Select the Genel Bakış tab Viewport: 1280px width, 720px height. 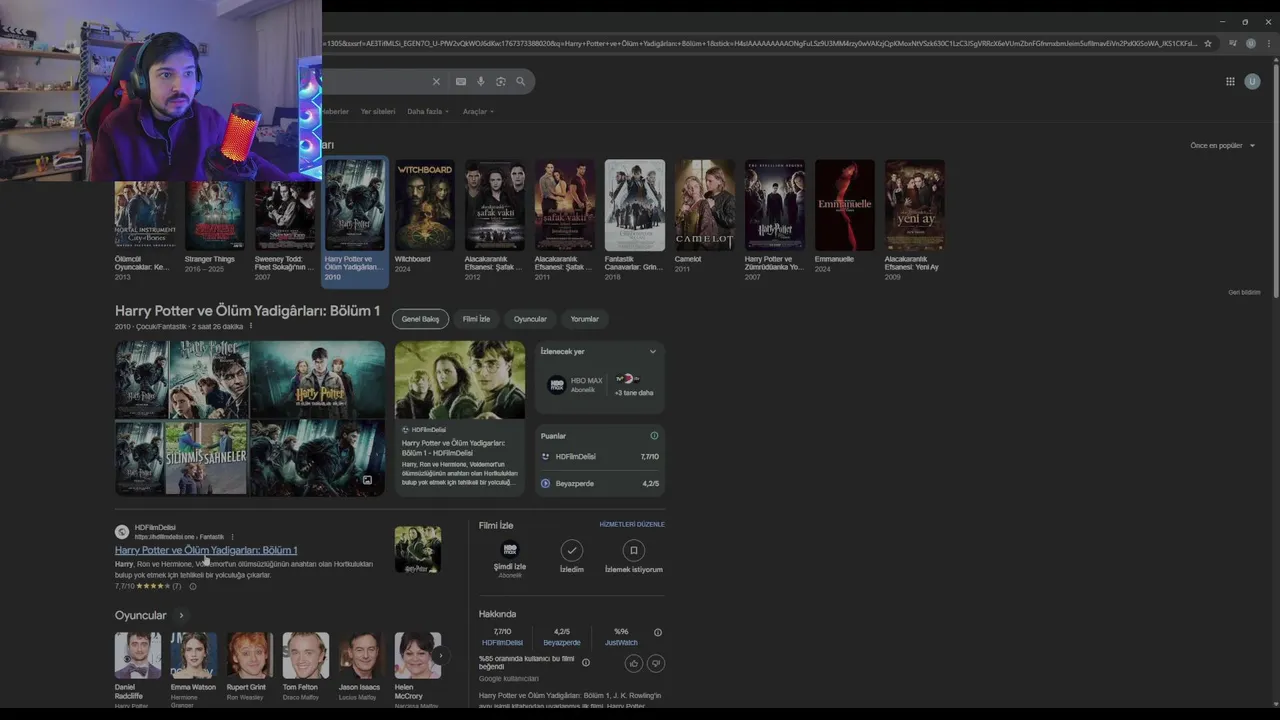pyautogui.click(x=420, y=319)
